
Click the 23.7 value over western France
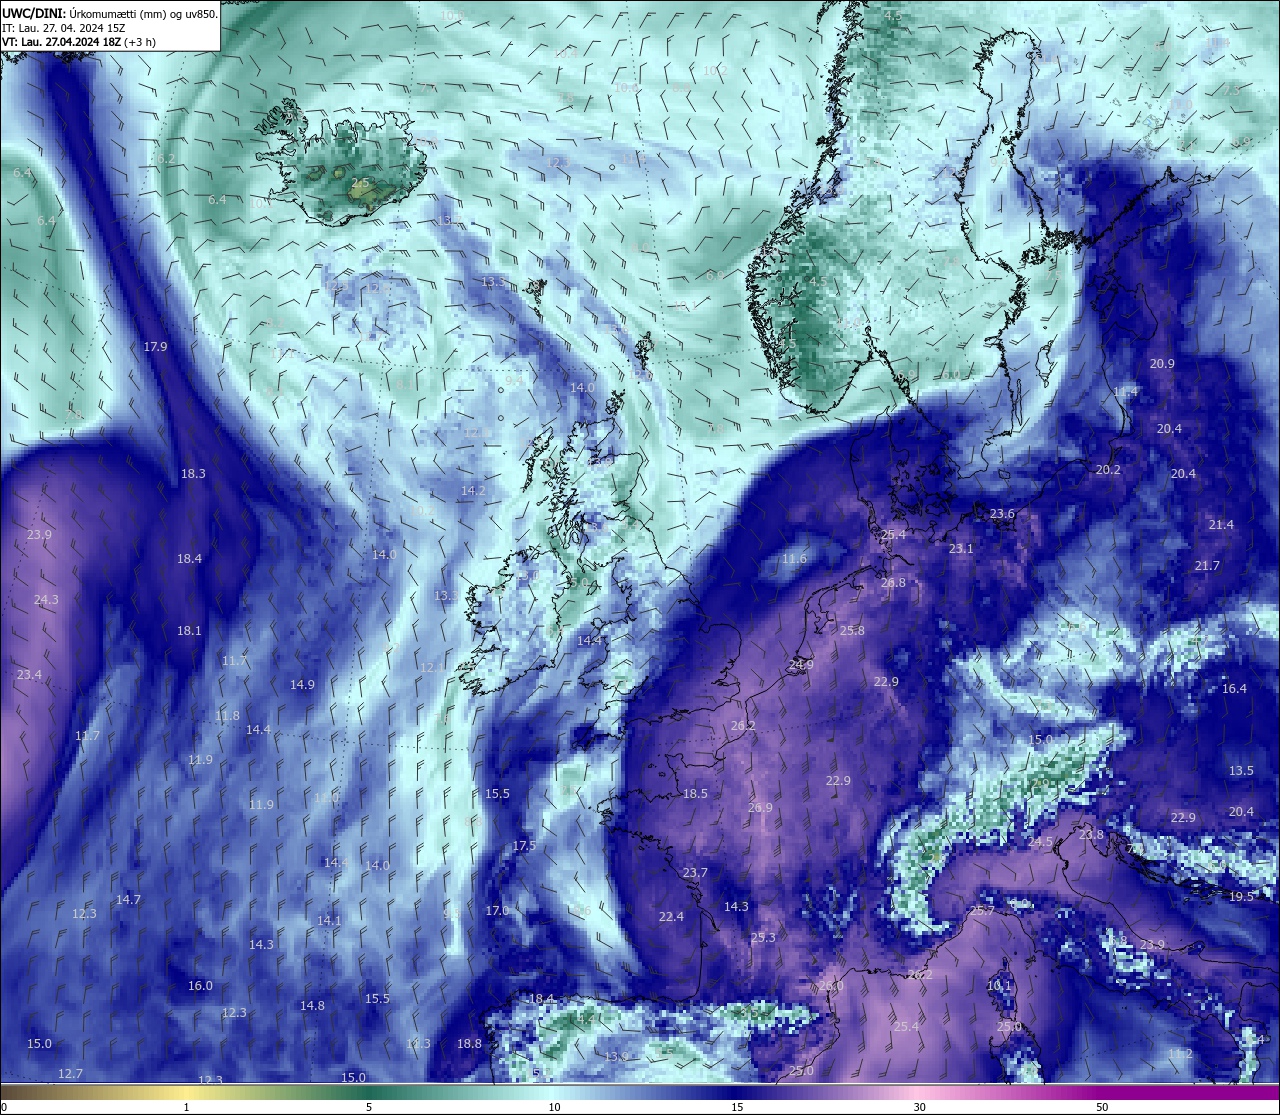point(695,873)
